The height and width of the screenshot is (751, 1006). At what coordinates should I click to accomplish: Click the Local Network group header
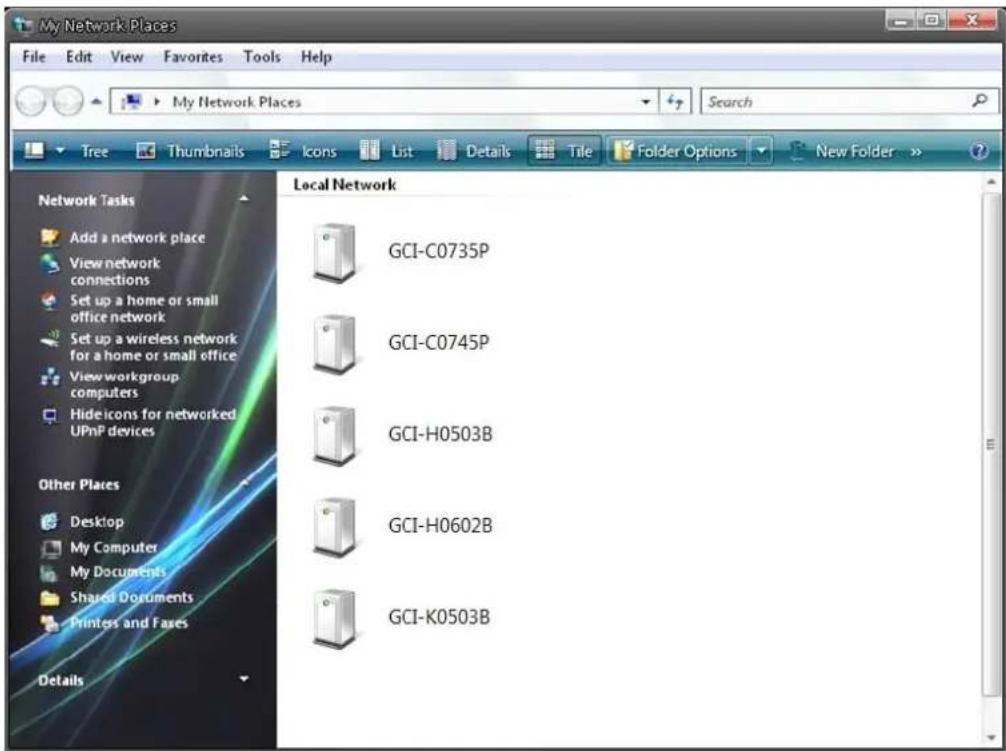[x=345, y=185]
